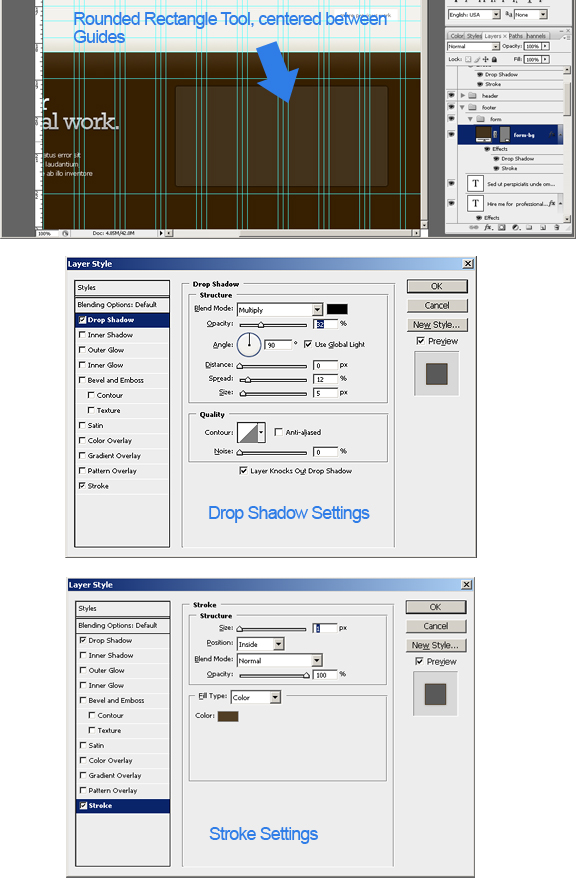The width and height of the screenshot is (576, 880).
Task: Open Multiply blend mode dropdown in Drop Shadow
Action: point(280,310)
